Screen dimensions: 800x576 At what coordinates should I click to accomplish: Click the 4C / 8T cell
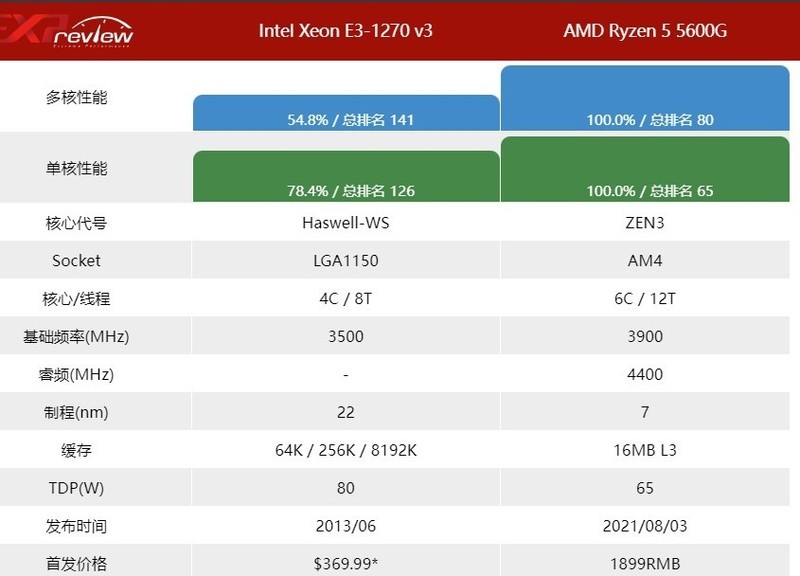click(x=345, y=298)
